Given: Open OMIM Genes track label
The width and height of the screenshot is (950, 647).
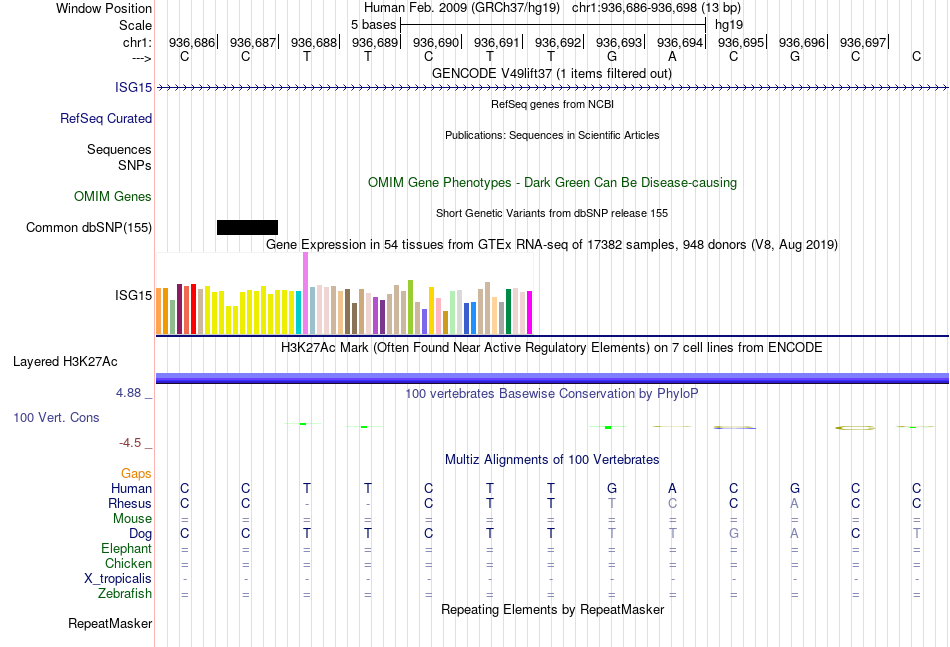Looking at the screenshot, I should pos(113,196).
